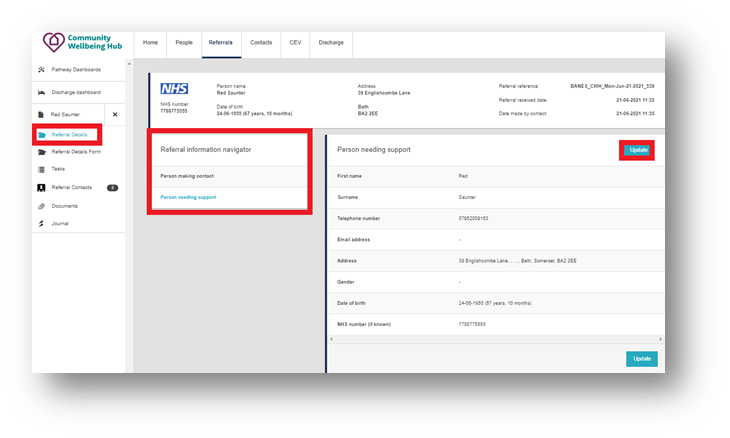Click the sidebar scroll up arrow

[129, 64]
